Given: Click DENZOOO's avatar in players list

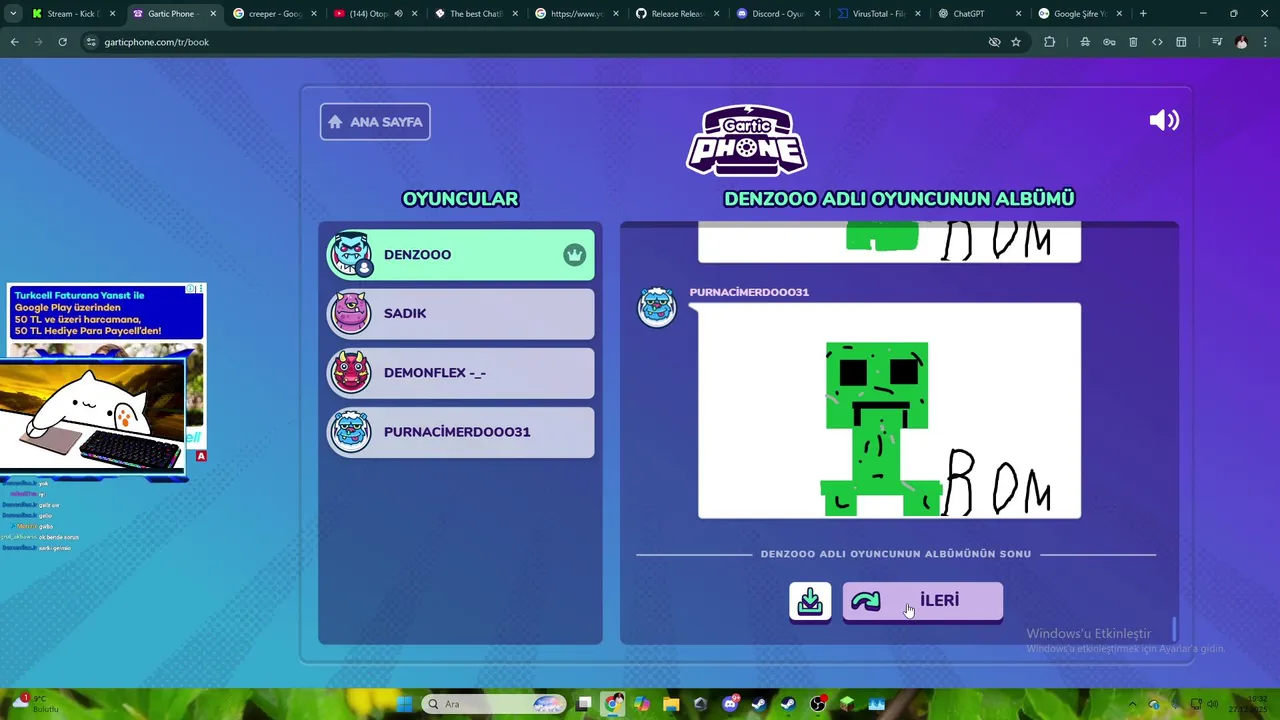Looking at the screenshot, I should (351, 254).
